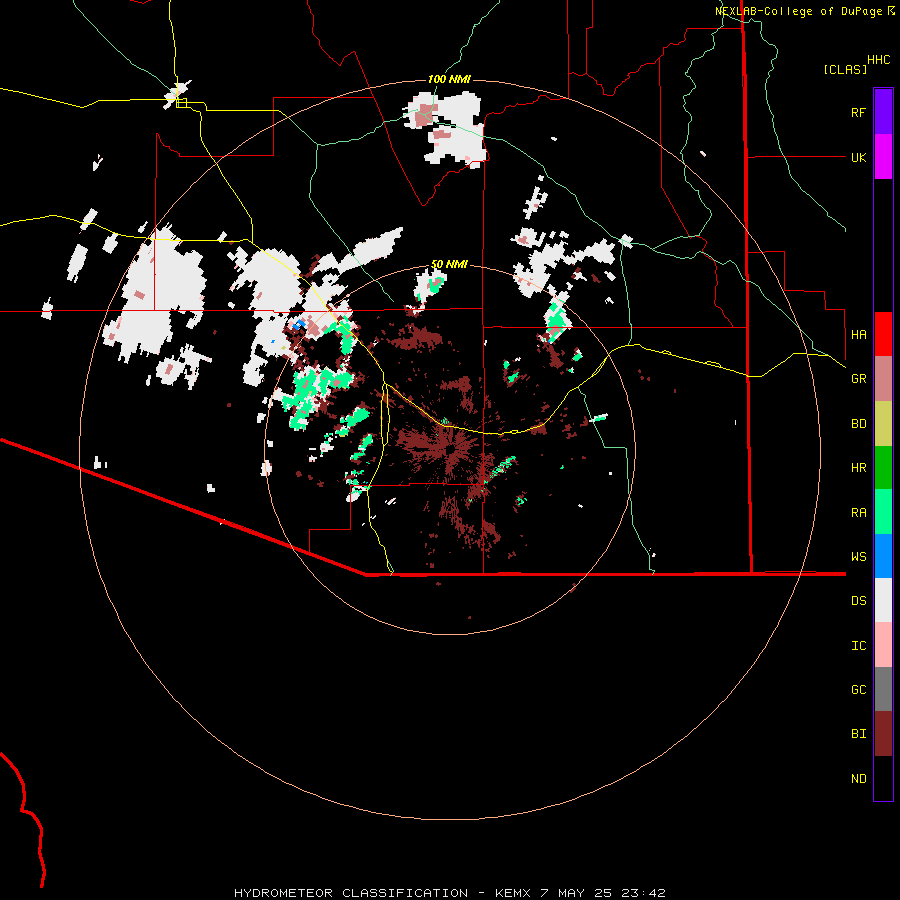Click the BD legend label
This screenshot has height=900, width=900.
pos(858,424)
